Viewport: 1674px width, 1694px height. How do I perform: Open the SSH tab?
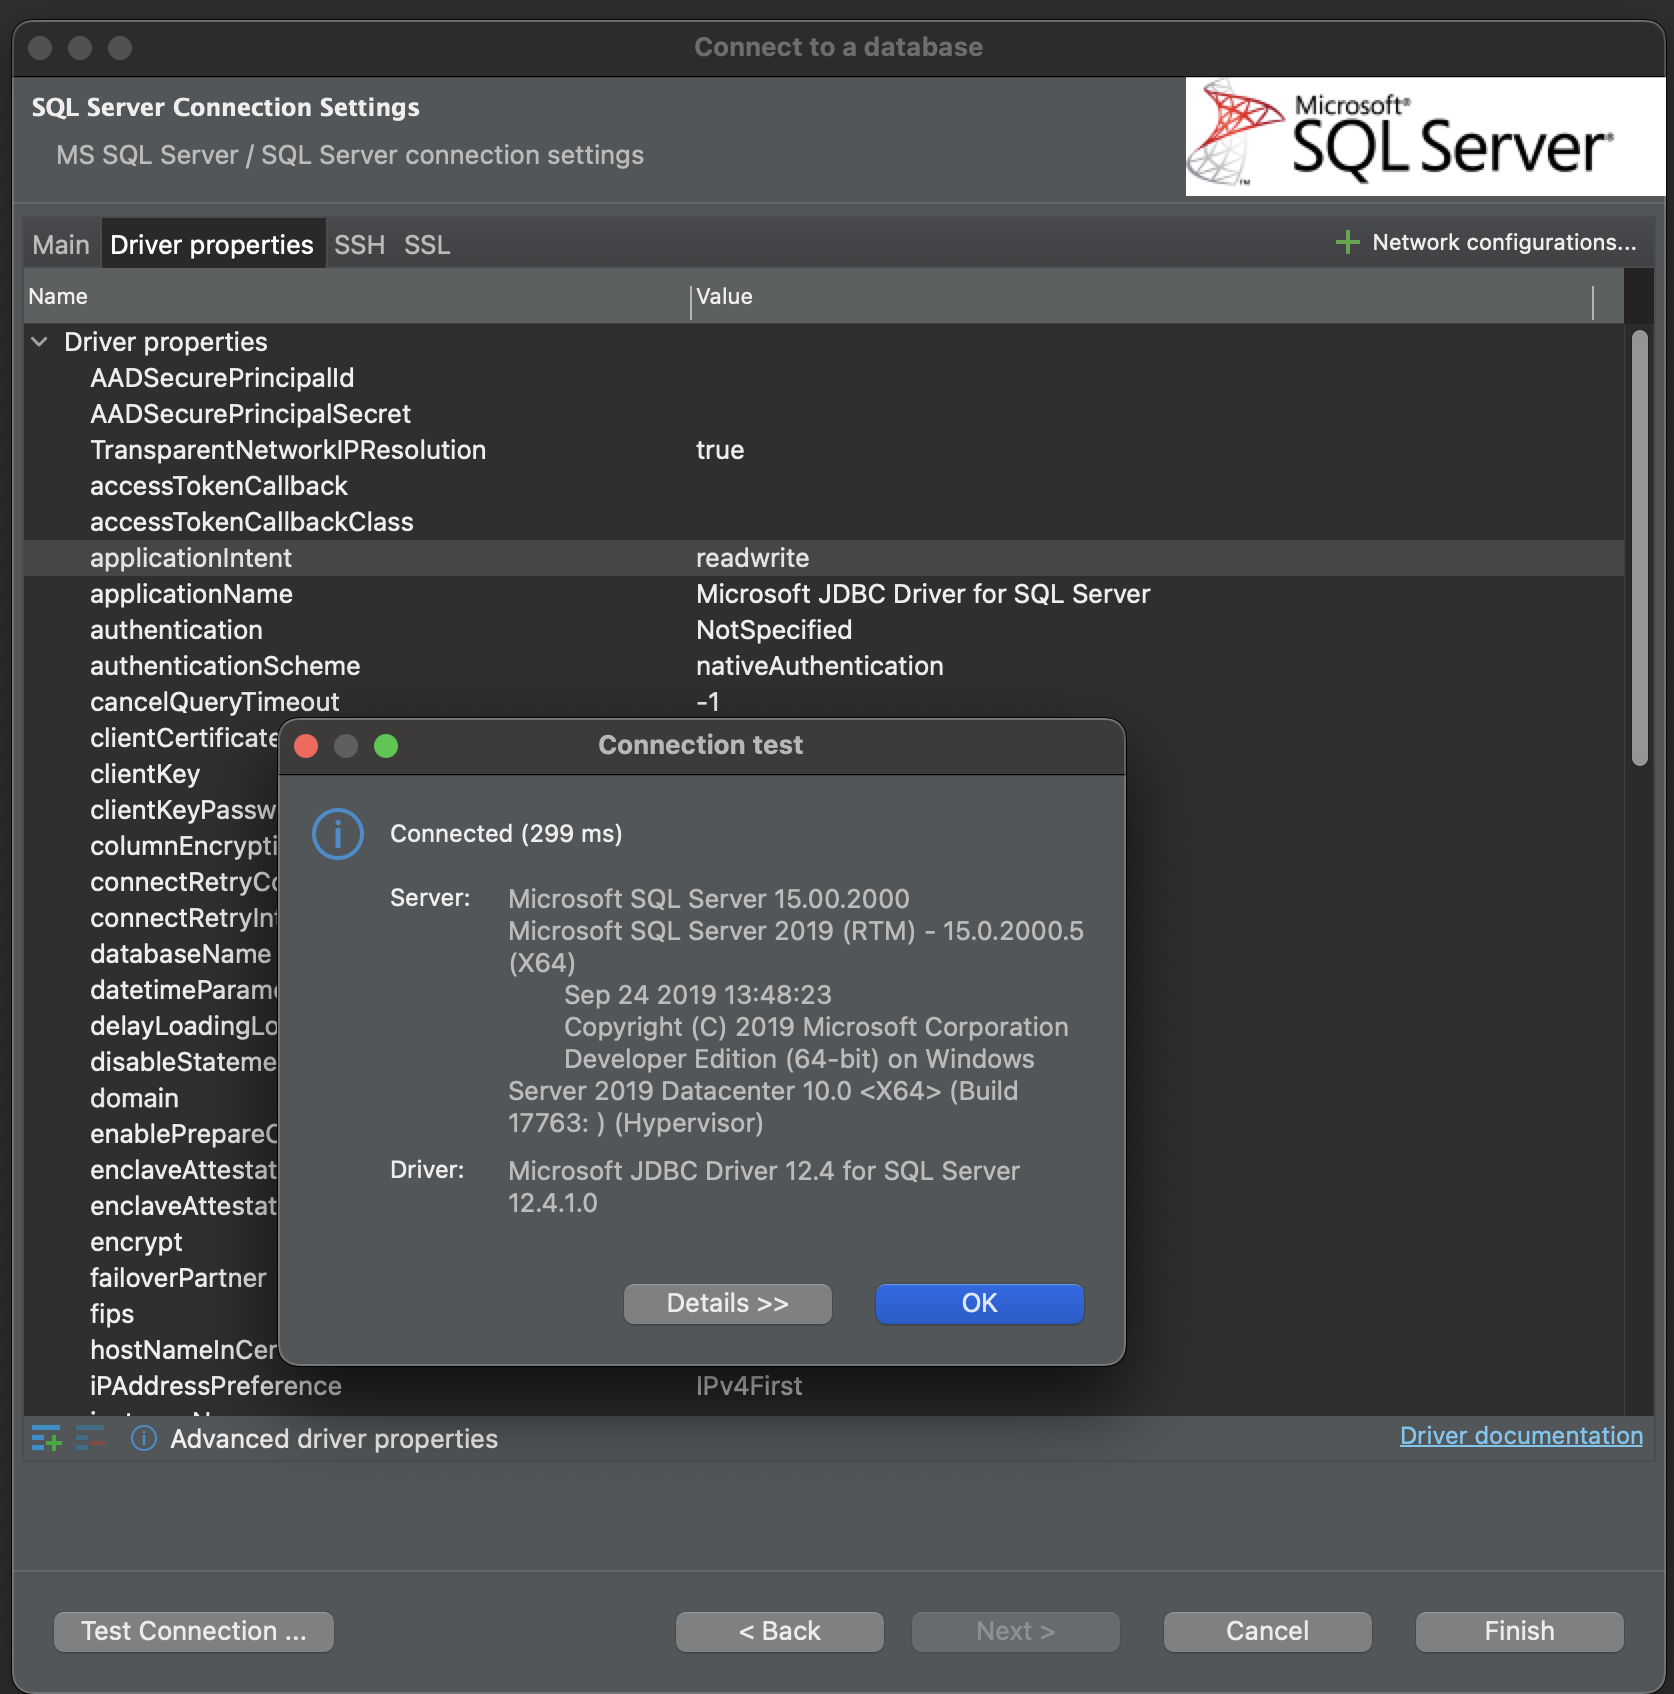coord(358,244)
